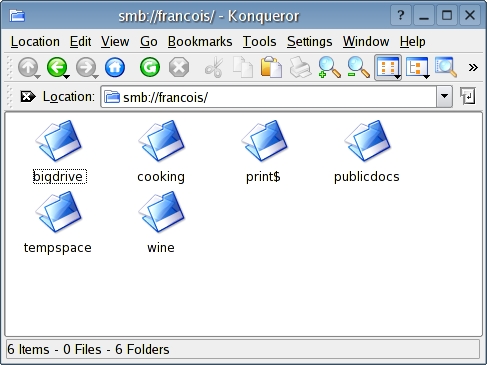
Task: Show hidden toolbar items via the chevron
Action: pos(473,67)
